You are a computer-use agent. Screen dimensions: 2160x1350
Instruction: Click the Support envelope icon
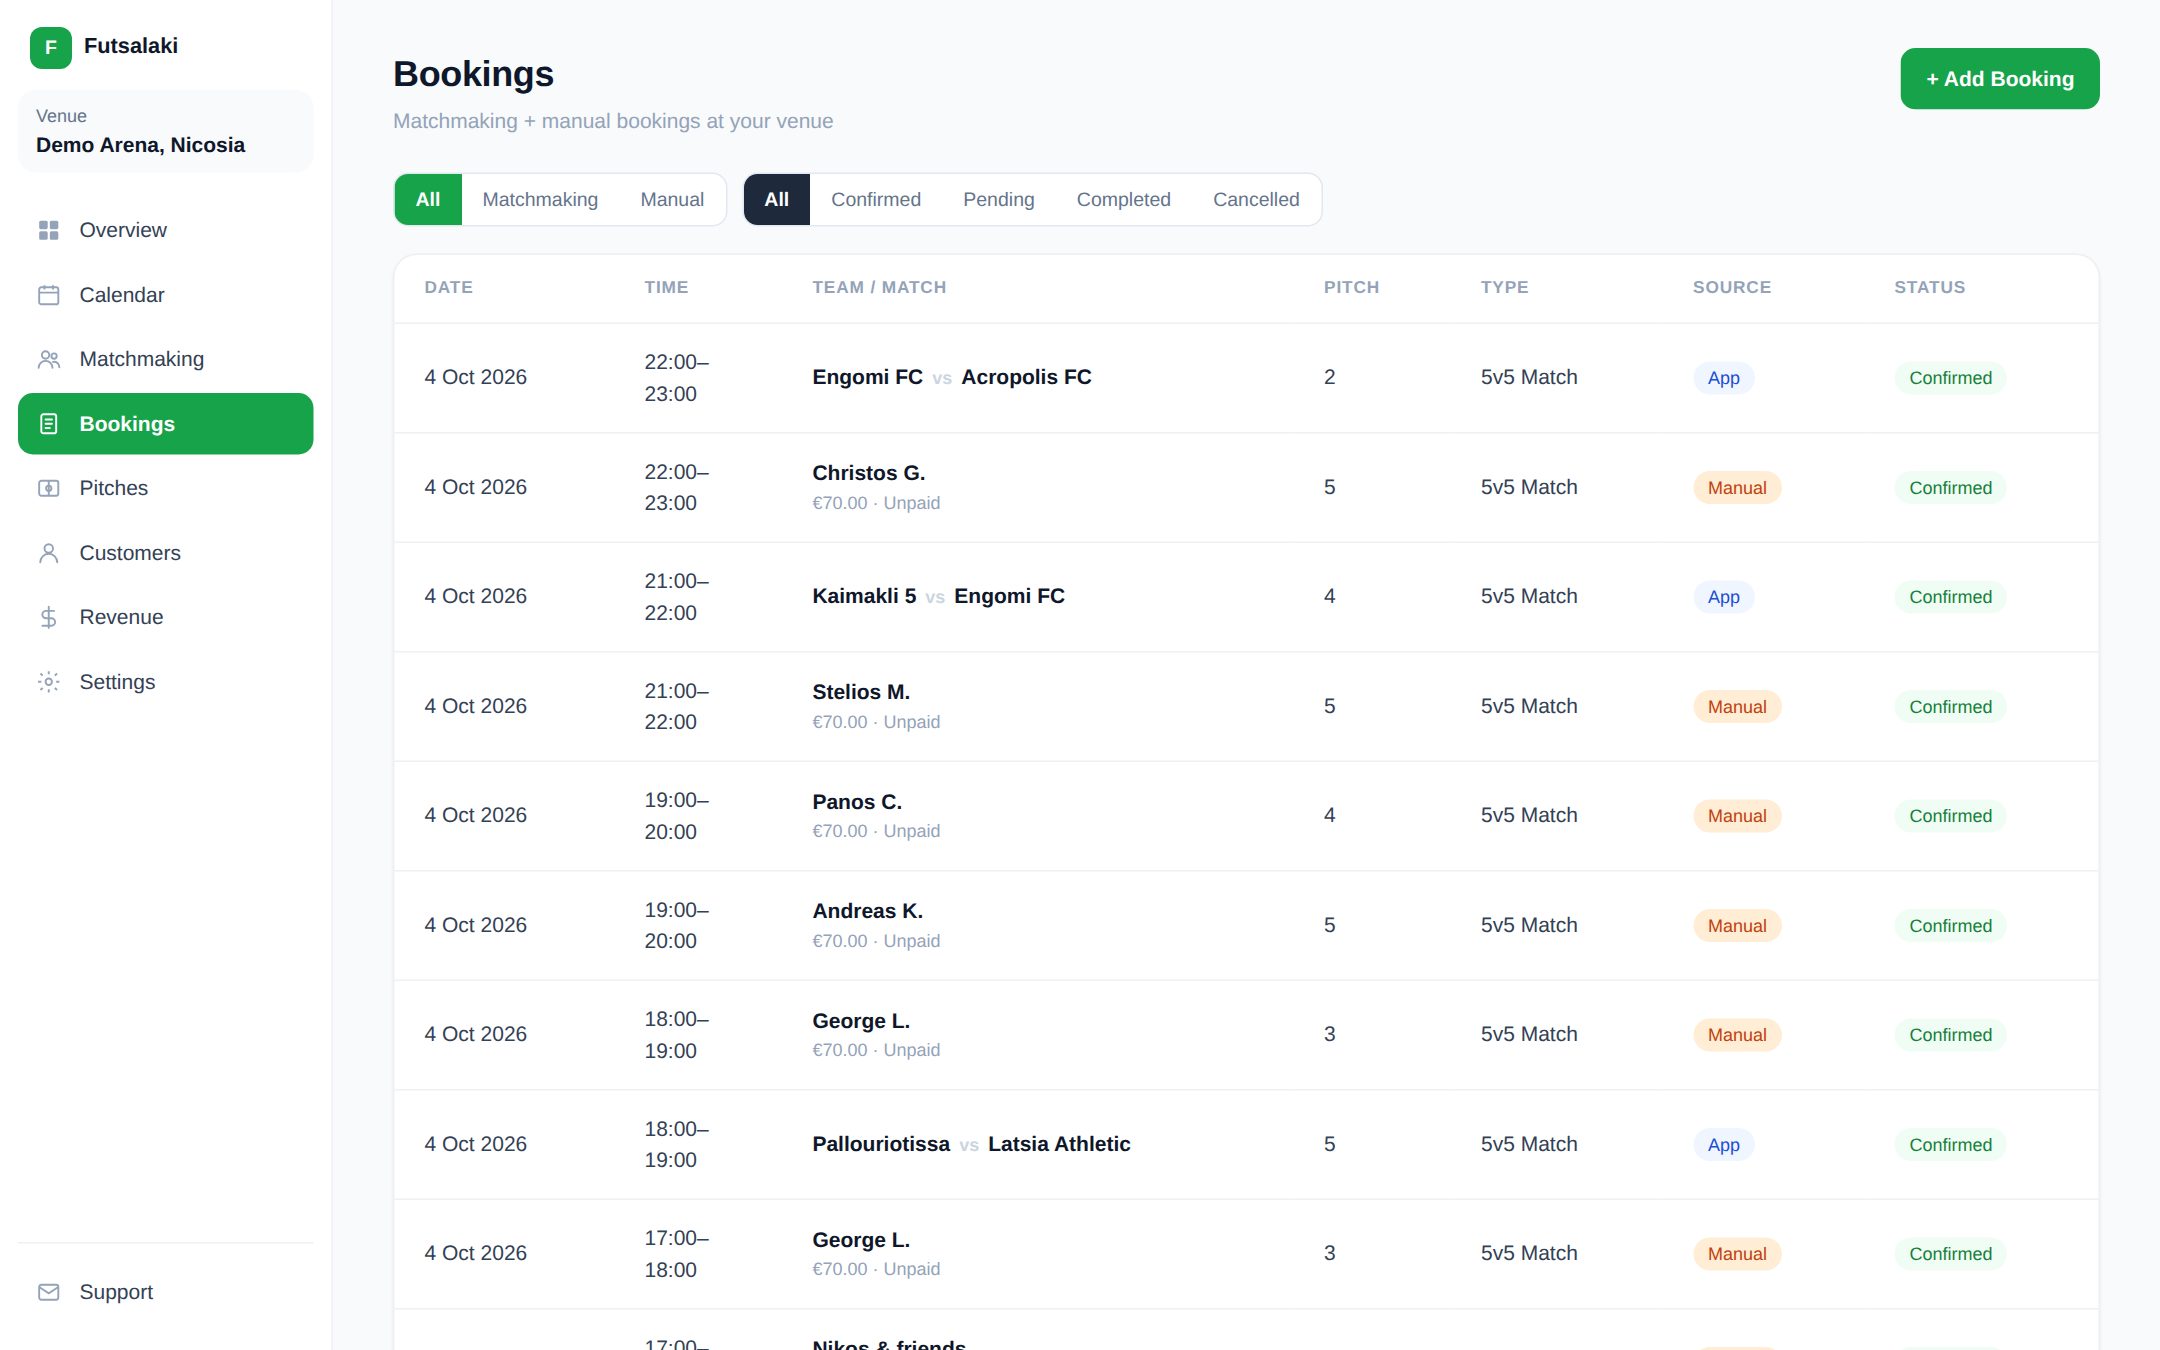[48, 1292]
